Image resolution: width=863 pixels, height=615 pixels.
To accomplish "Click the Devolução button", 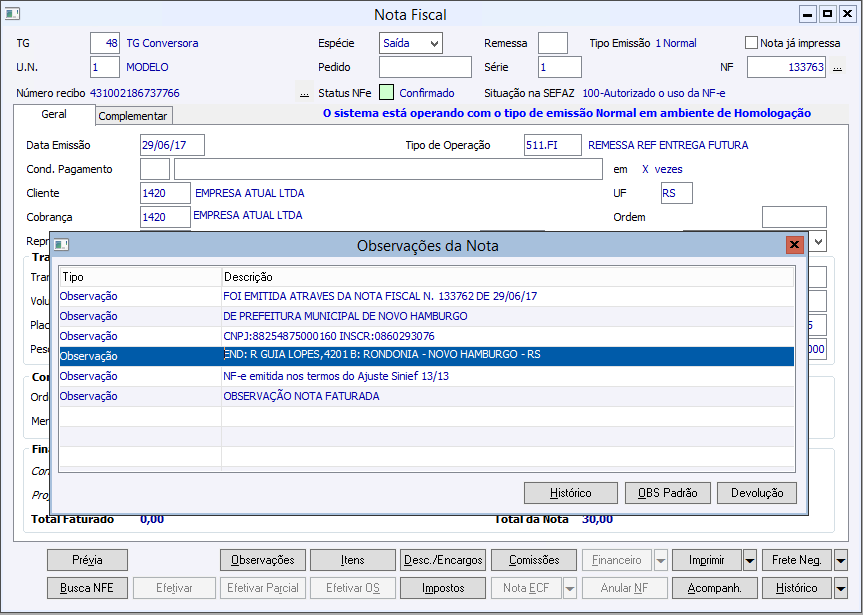I will coord(757,493).
